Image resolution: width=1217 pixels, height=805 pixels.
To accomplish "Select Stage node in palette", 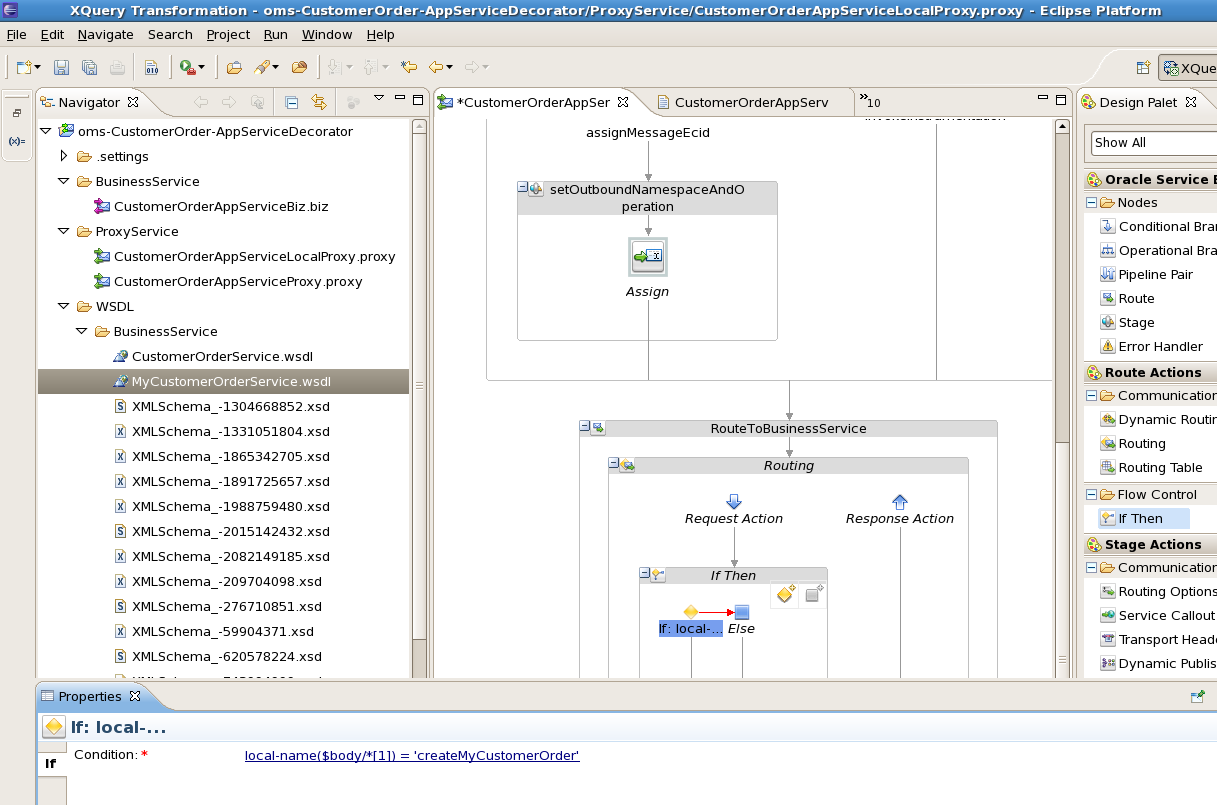I will (1127, 322).
